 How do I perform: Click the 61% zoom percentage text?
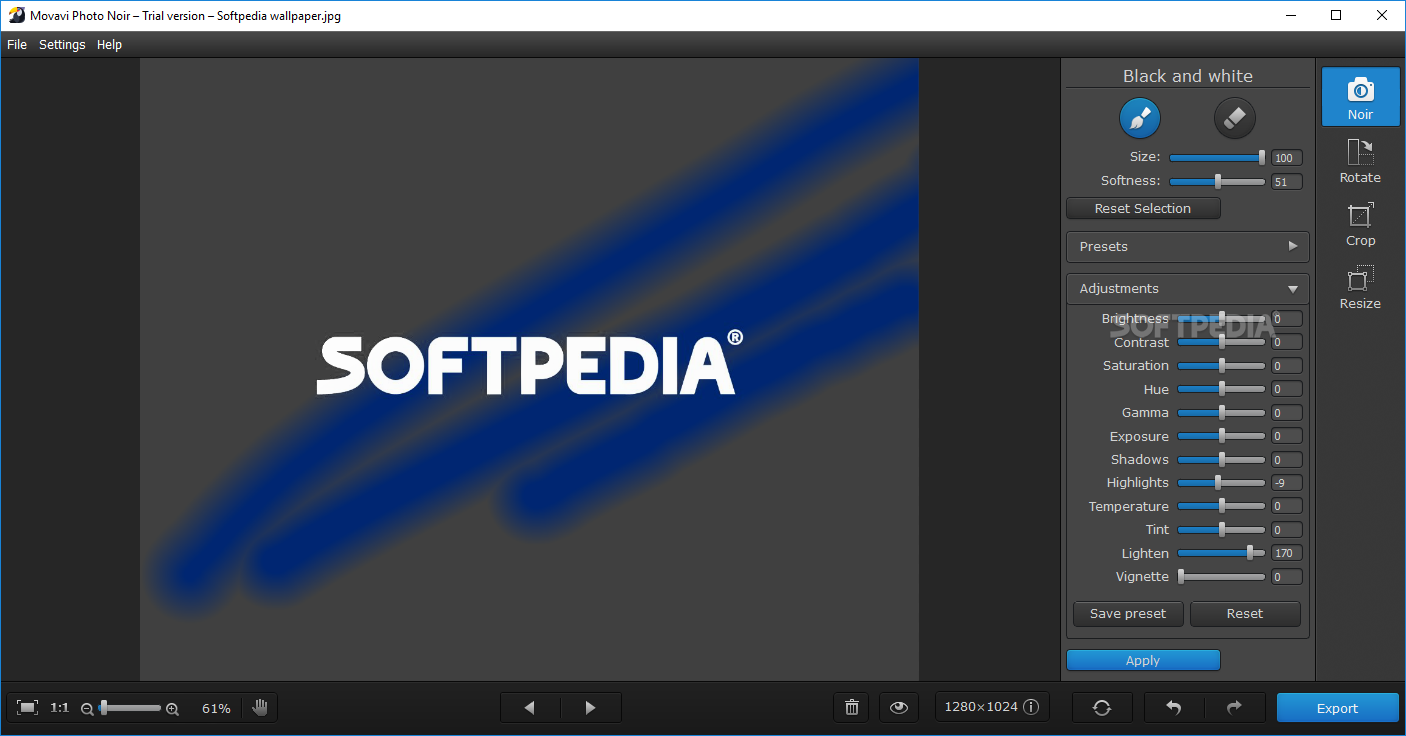coord(216,708)
